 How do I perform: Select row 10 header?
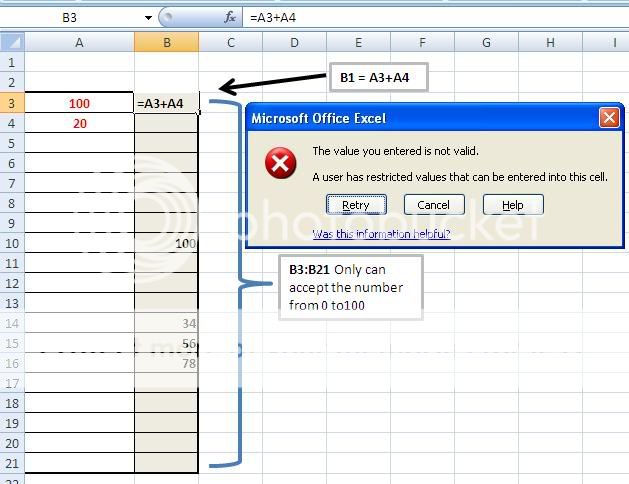[x=12, y=243]
